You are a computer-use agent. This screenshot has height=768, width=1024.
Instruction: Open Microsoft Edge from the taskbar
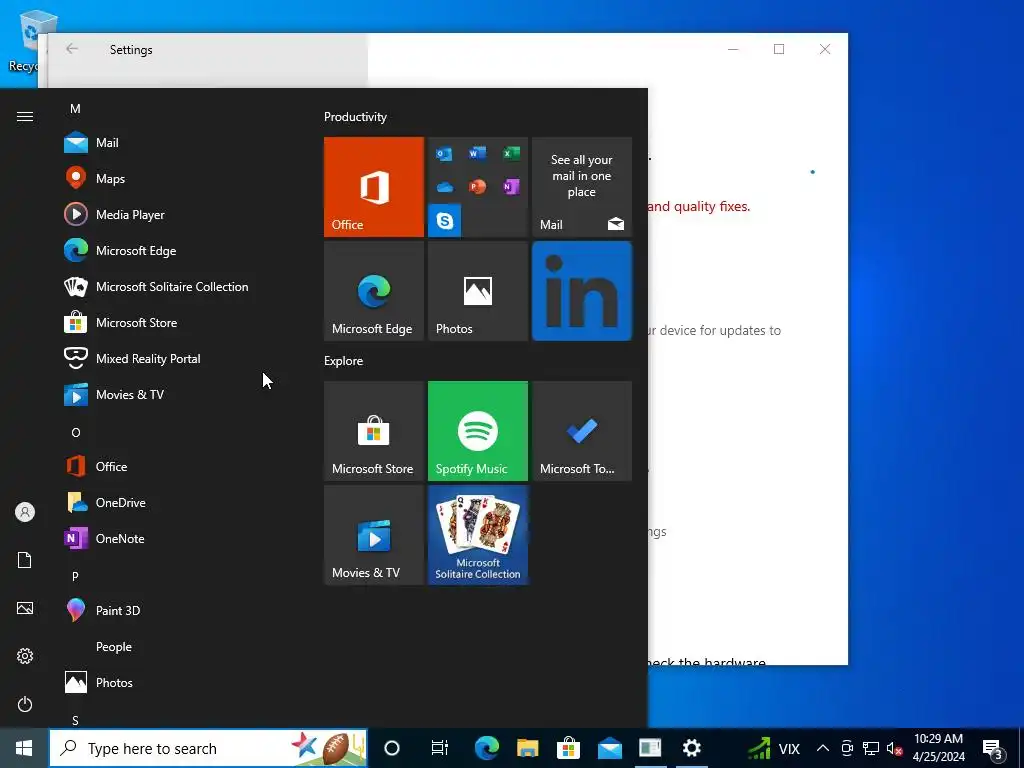(487, 748)
